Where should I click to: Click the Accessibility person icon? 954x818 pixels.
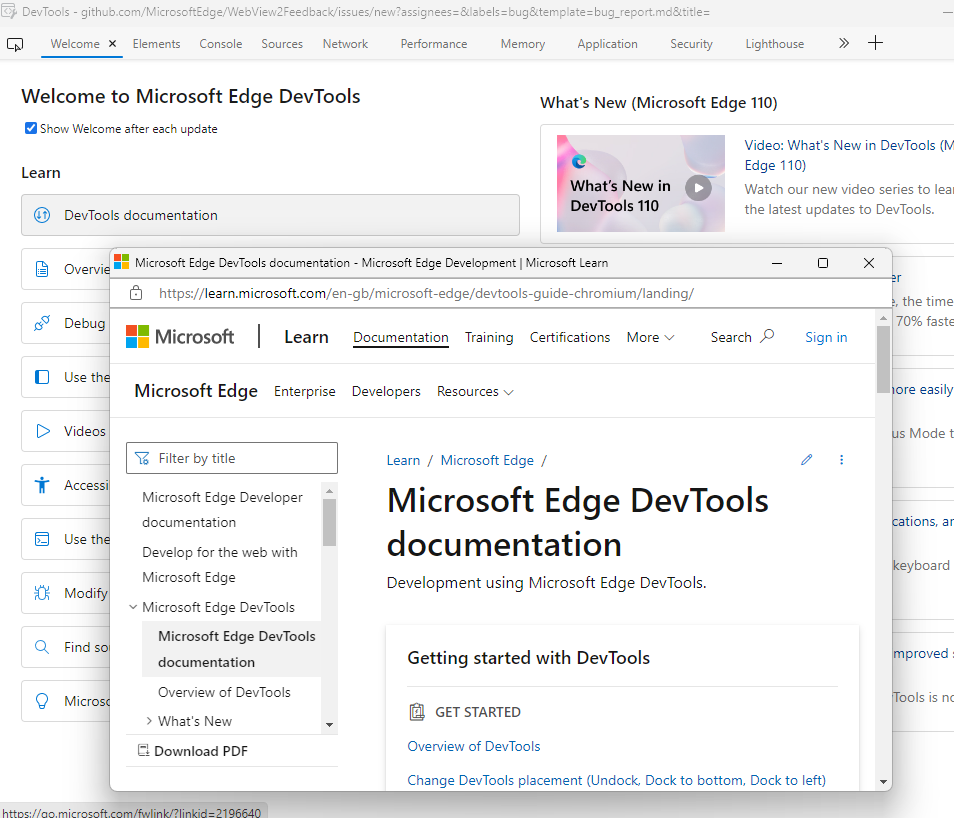(x=42, y=485)
